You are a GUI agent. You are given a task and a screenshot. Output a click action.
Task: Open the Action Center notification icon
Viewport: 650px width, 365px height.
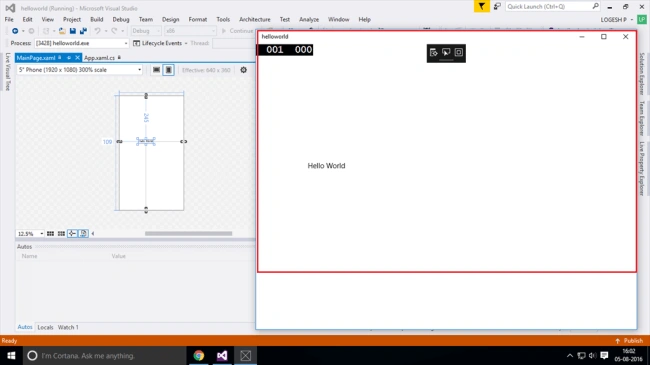point(604,355)
